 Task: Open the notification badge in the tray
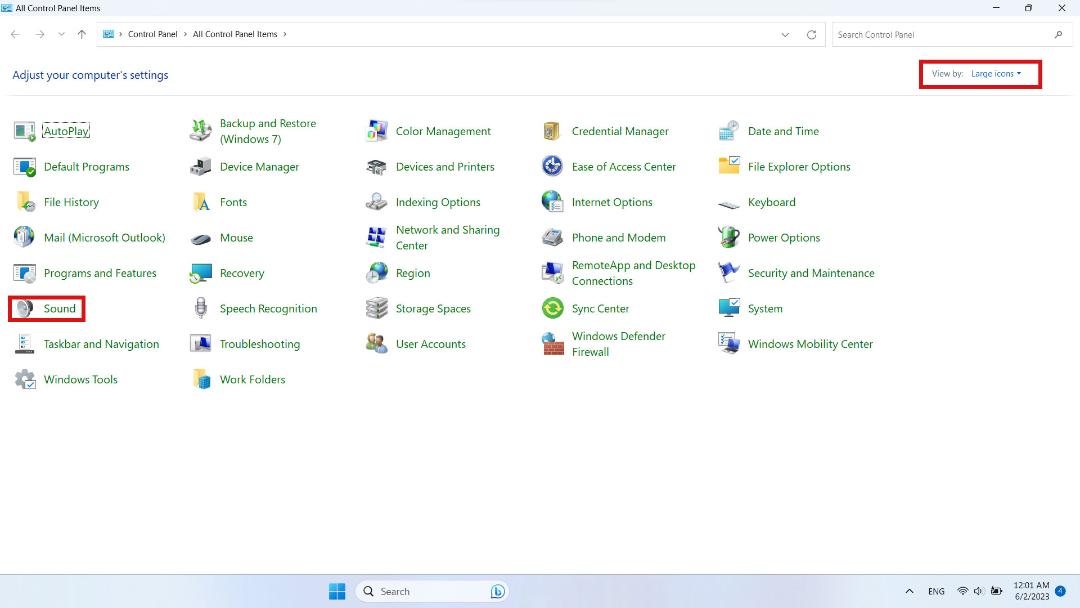1060,591
